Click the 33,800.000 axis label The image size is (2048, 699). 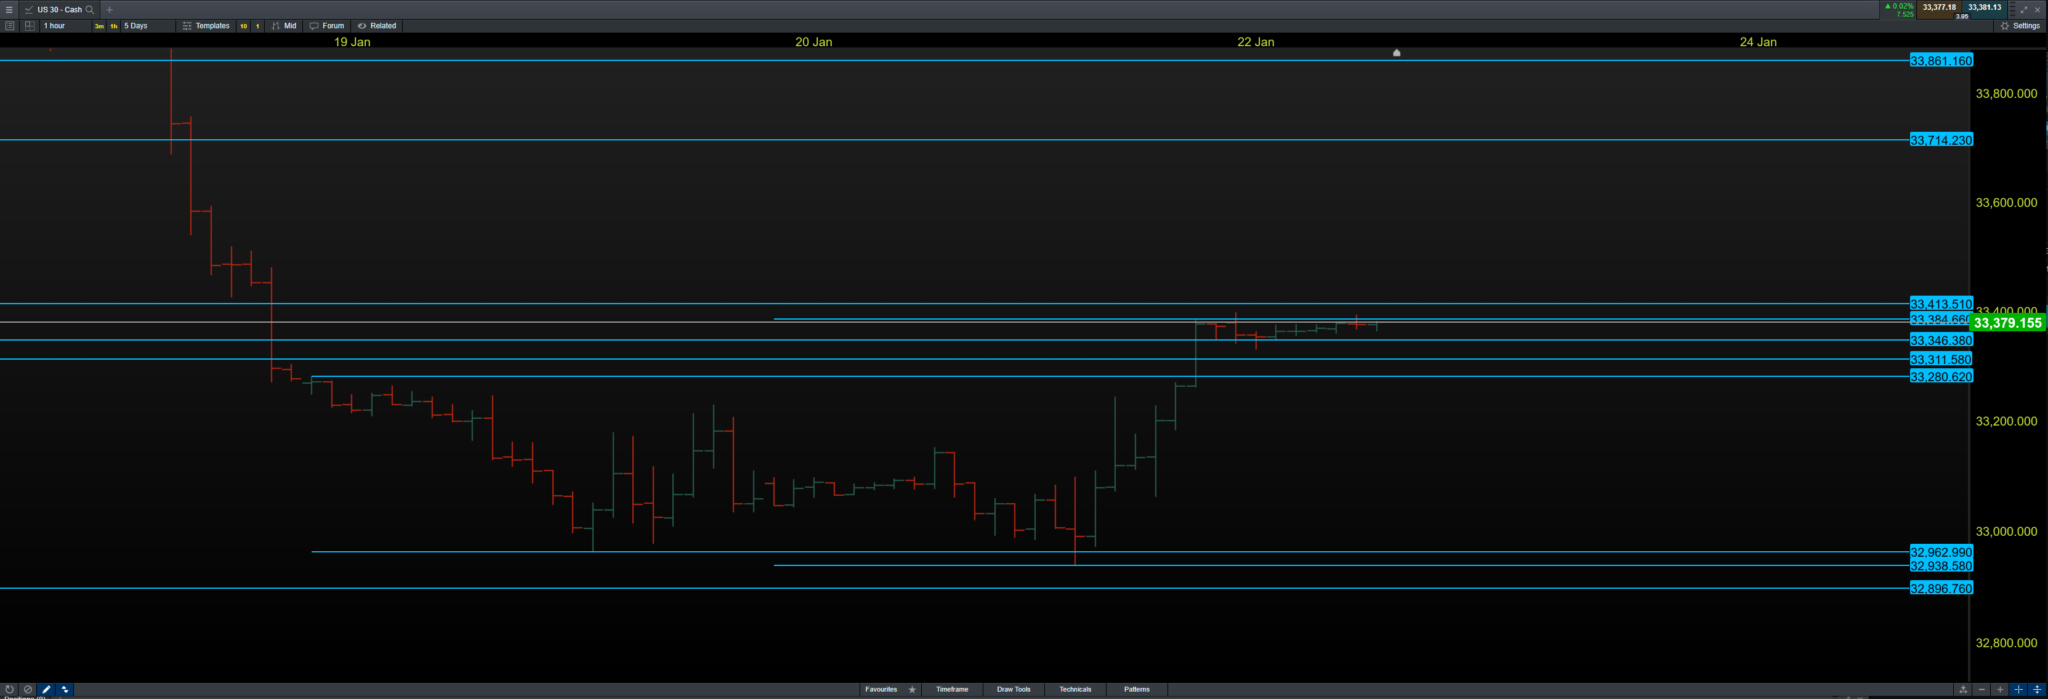coord(2006,94)
